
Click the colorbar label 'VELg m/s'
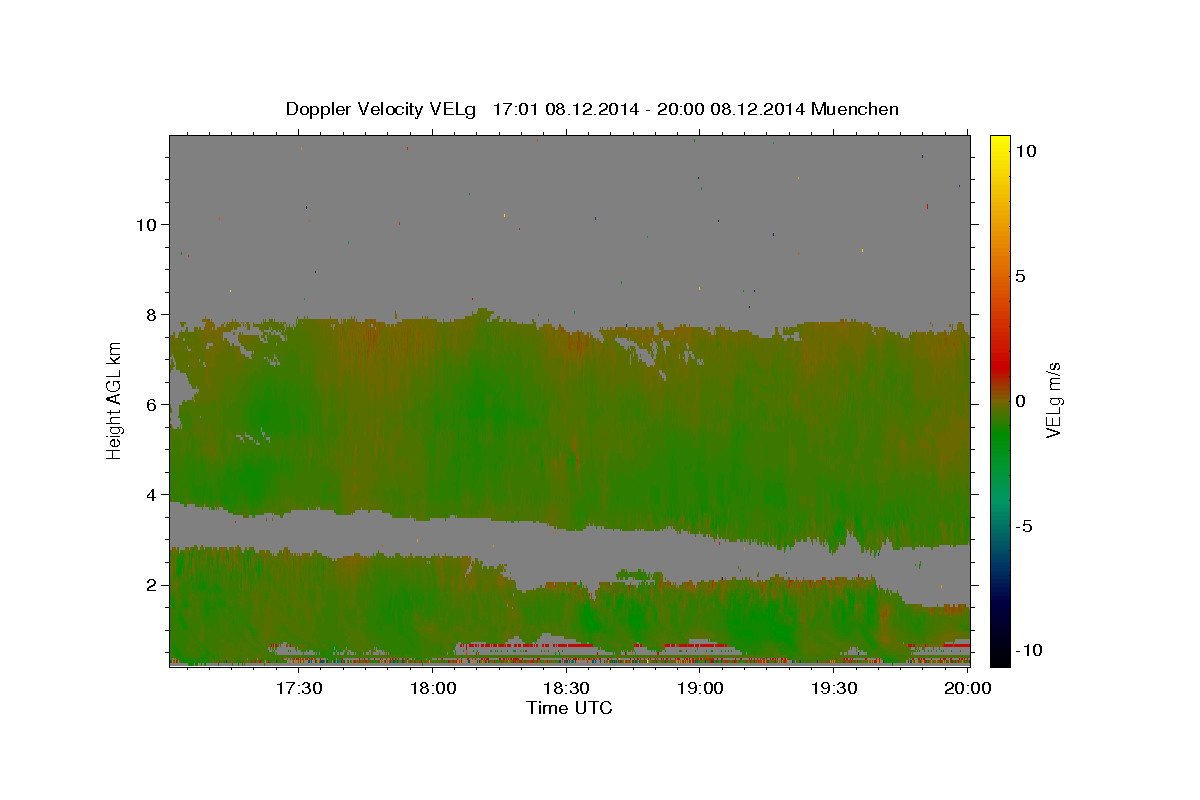coord(1054,401)
